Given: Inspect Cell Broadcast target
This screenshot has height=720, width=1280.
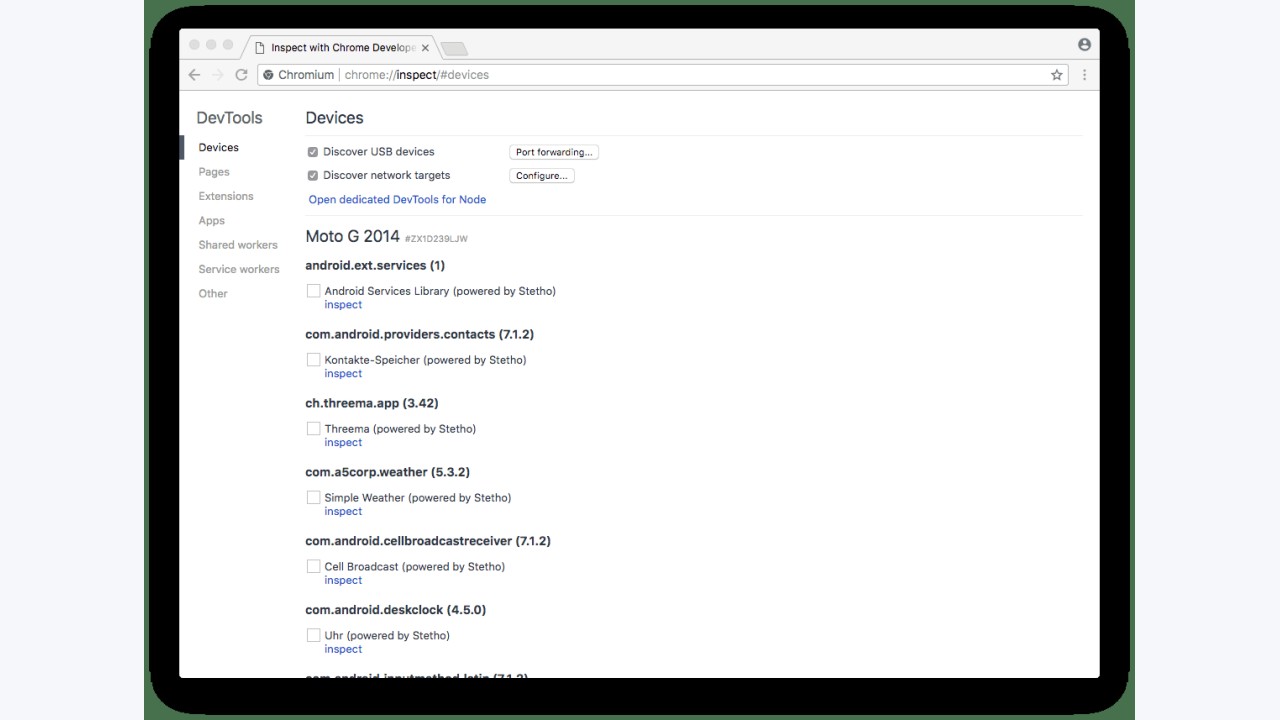Looking at the screenshot, I should point(343,581).
